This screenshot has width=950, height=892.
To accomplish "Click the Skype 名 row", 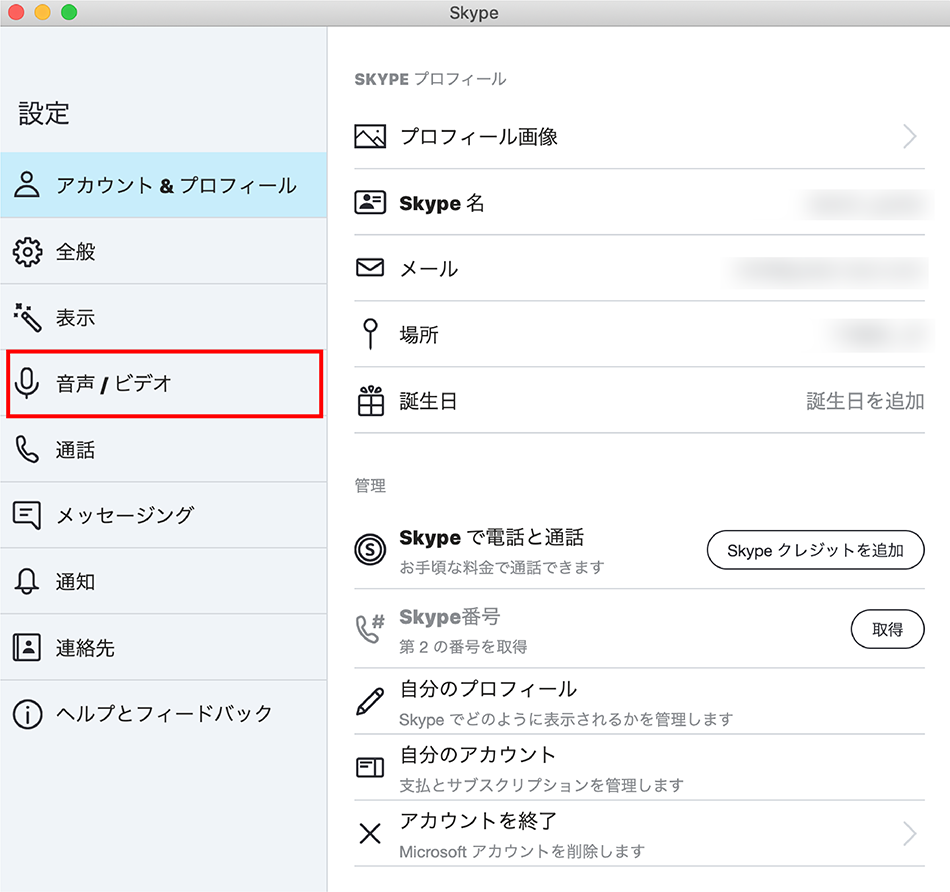I will pyautogui.click(x=639, y=202).
